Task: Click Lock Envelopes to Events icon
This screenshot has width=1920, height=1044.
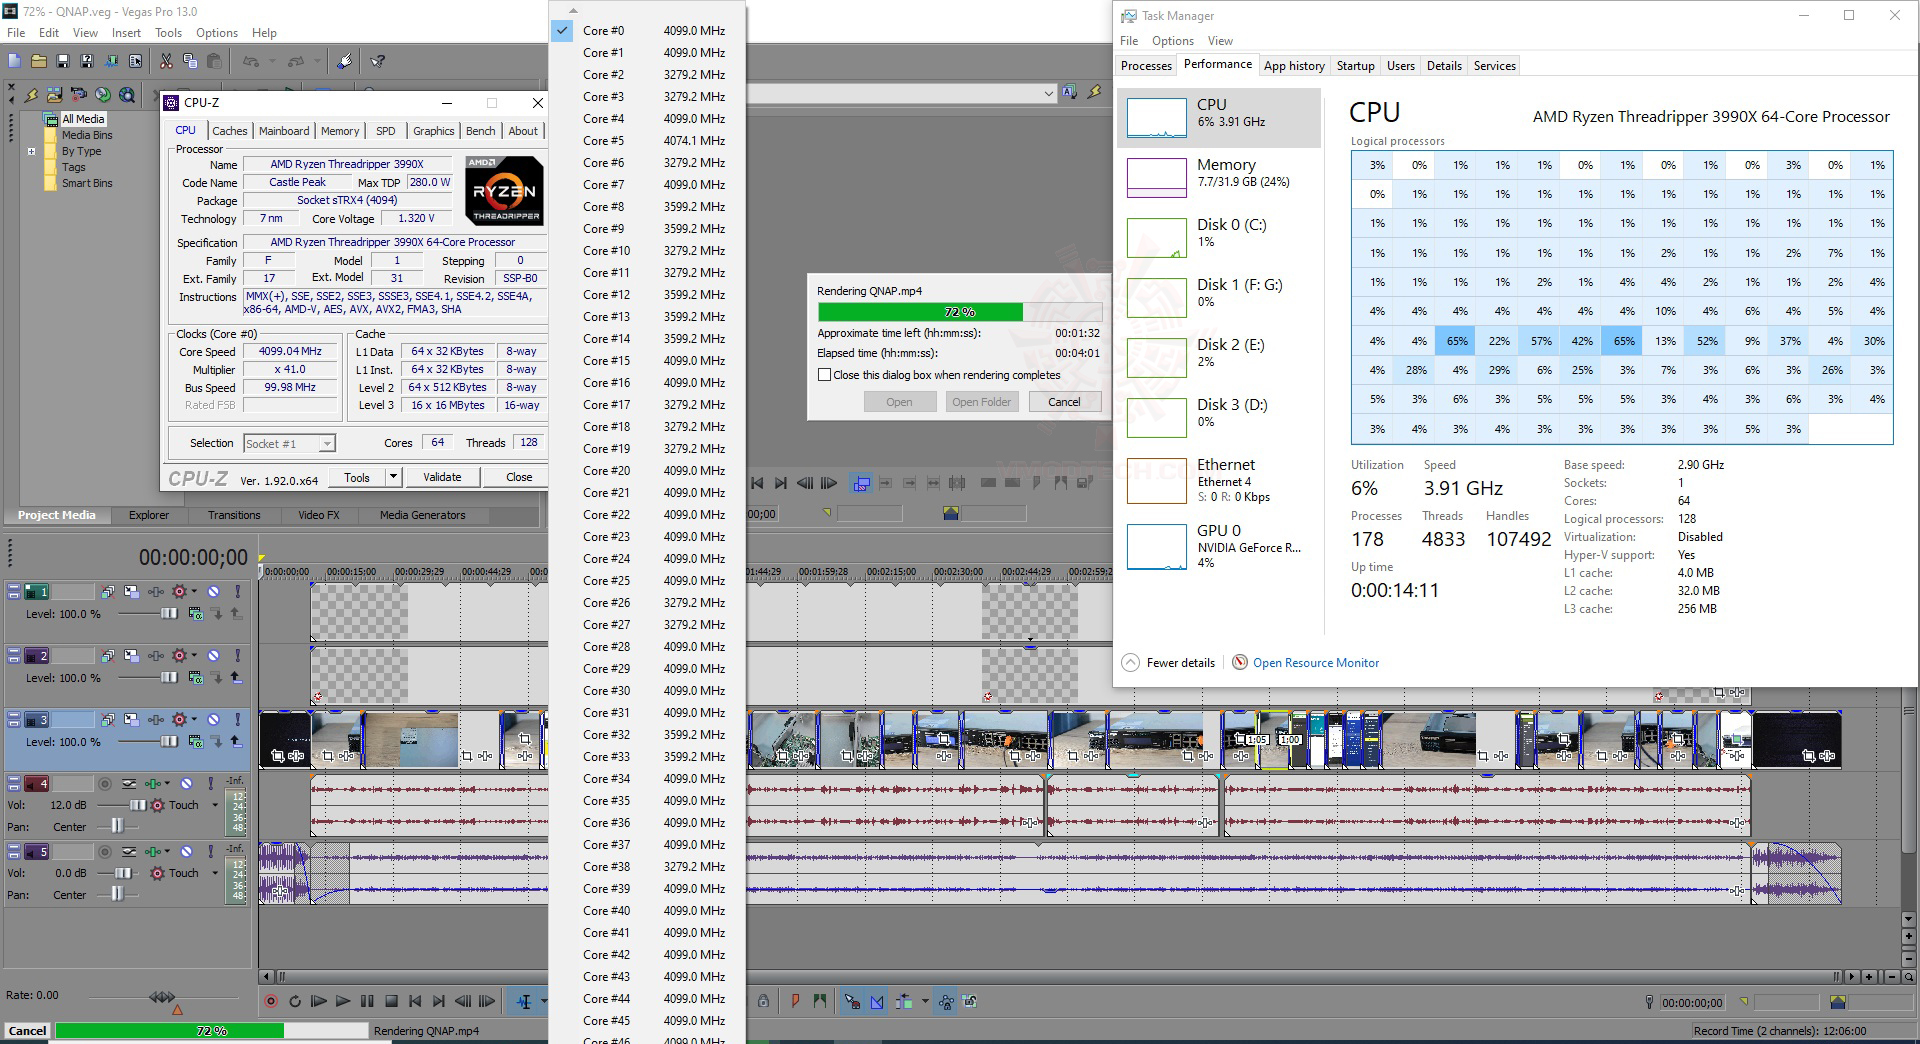Action: (x=946, y=1001)
